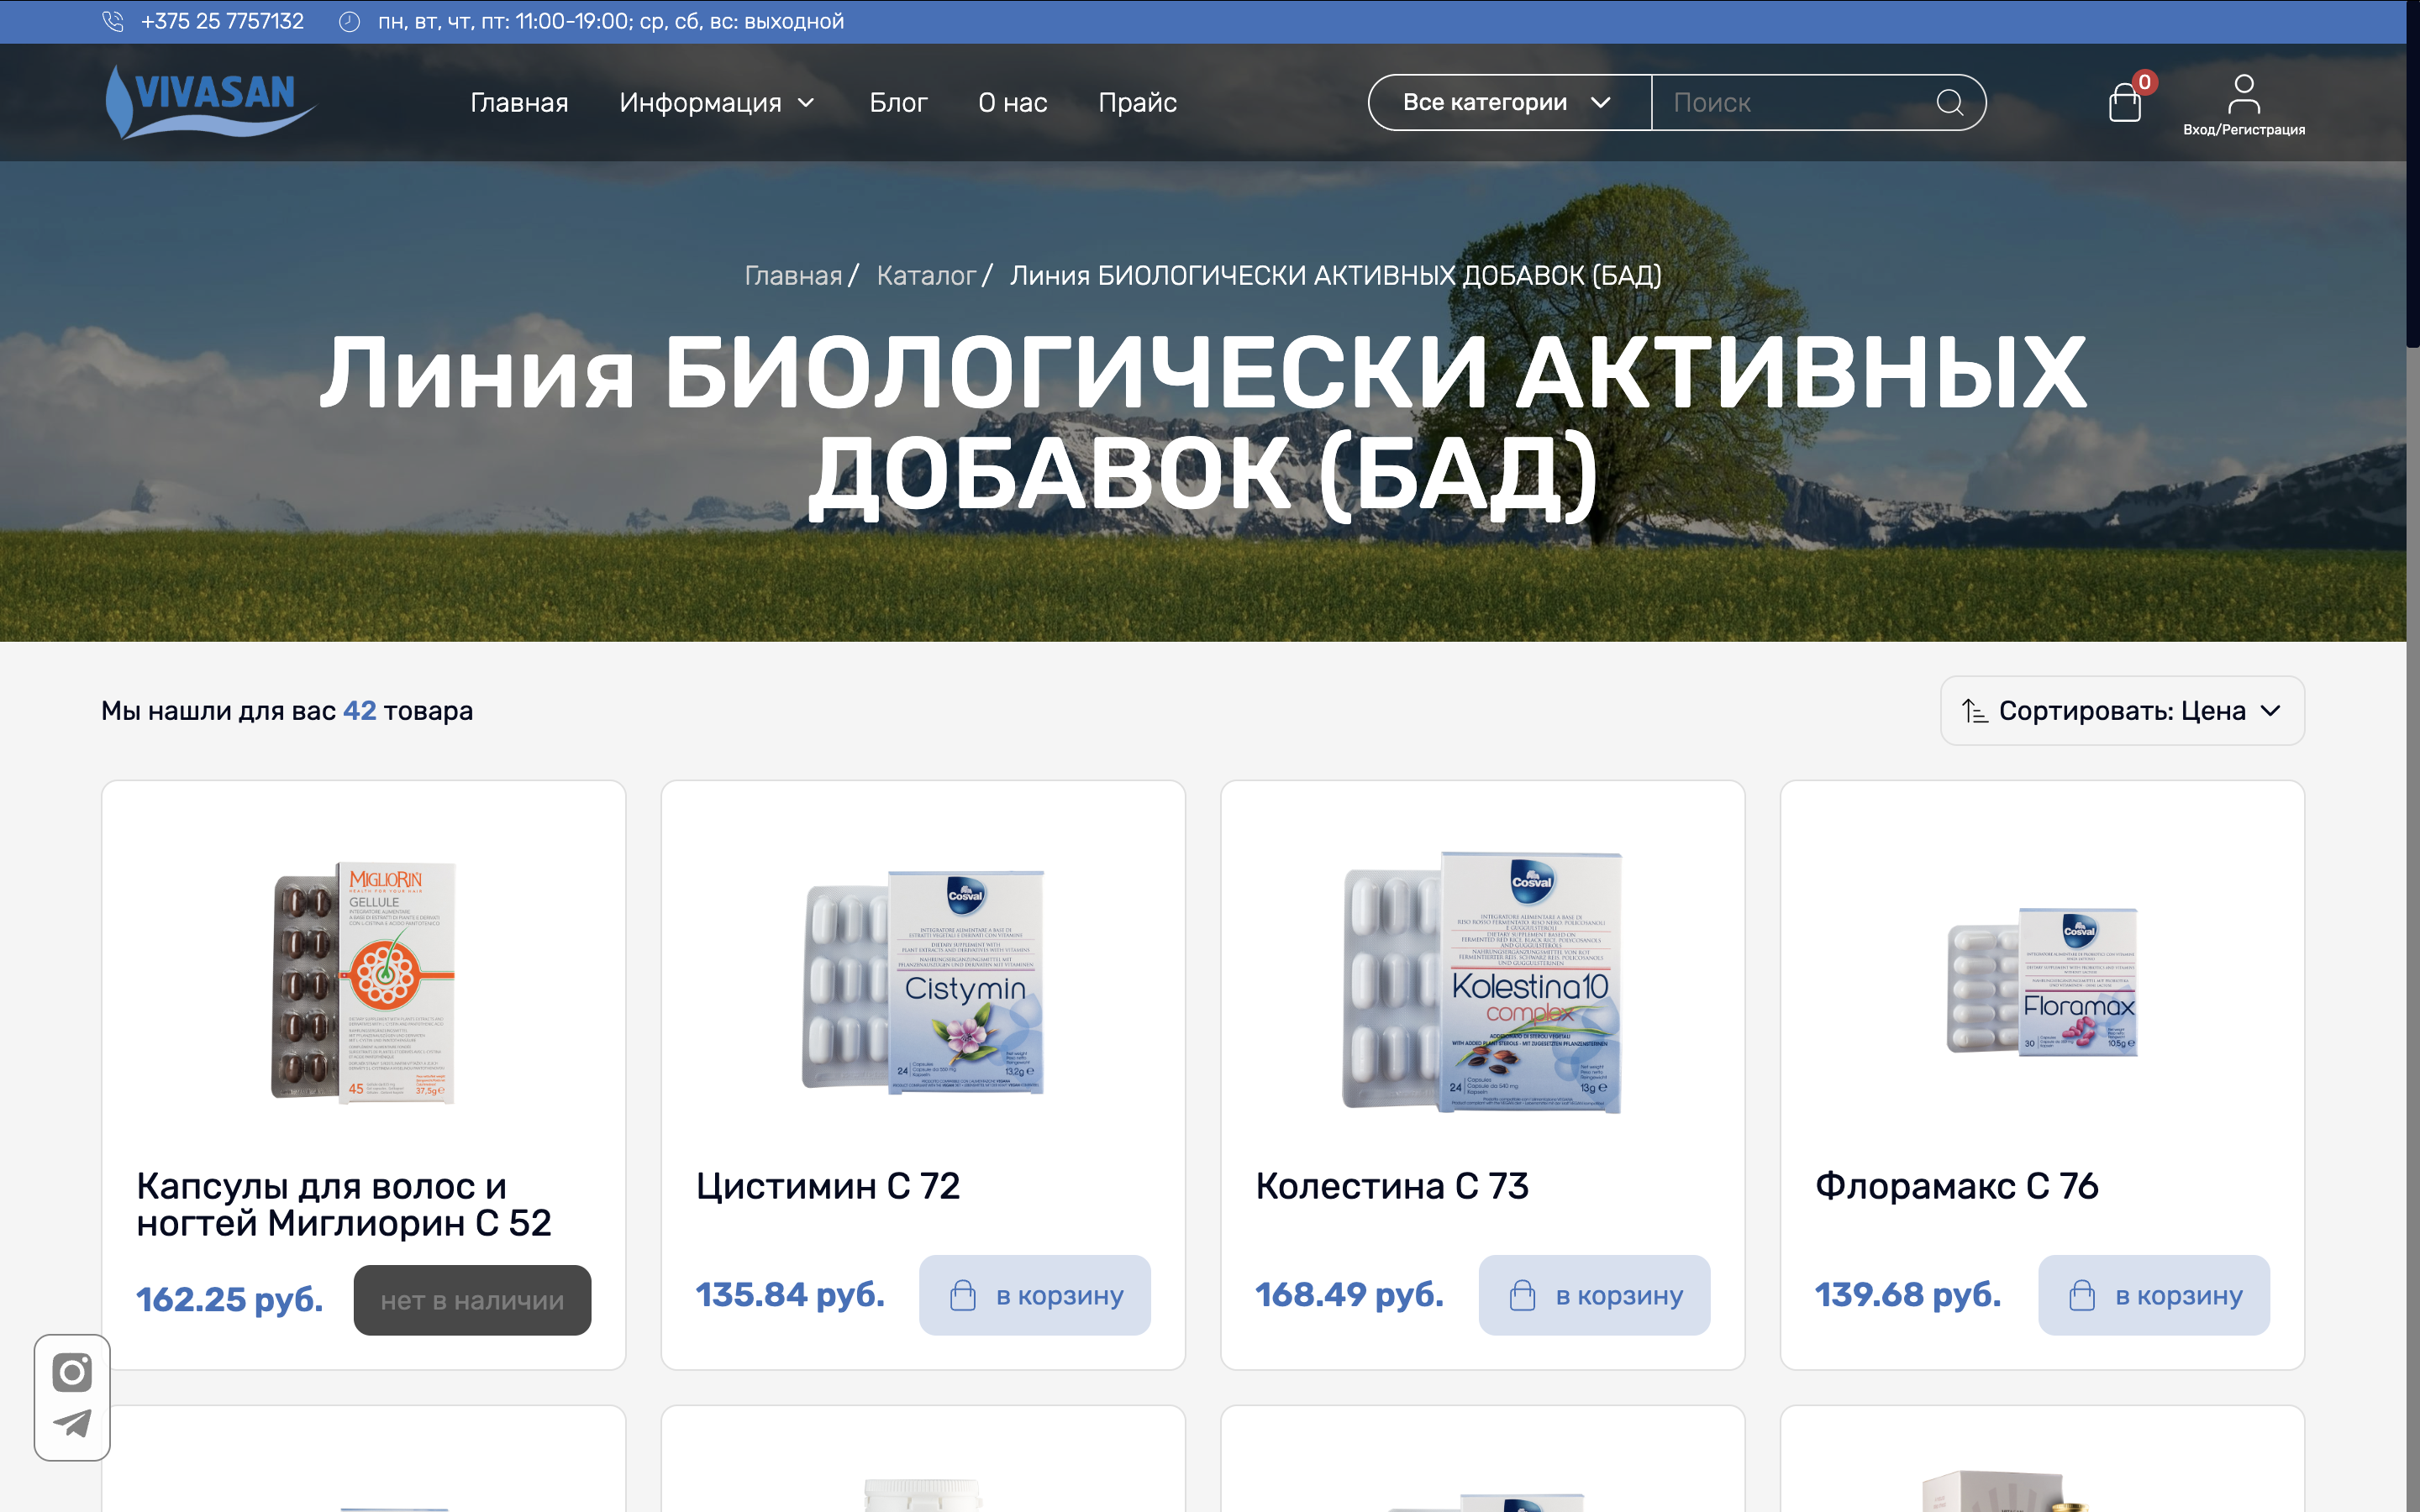Open the Сортировать: Цена dropdown
The image size is (2420, 1512).
coord(2122,711)
